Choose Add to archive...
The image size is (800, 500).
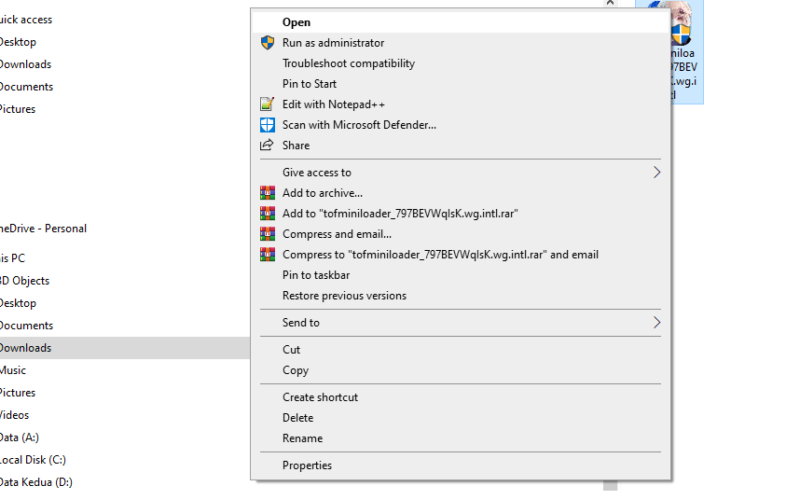point(460,193)
